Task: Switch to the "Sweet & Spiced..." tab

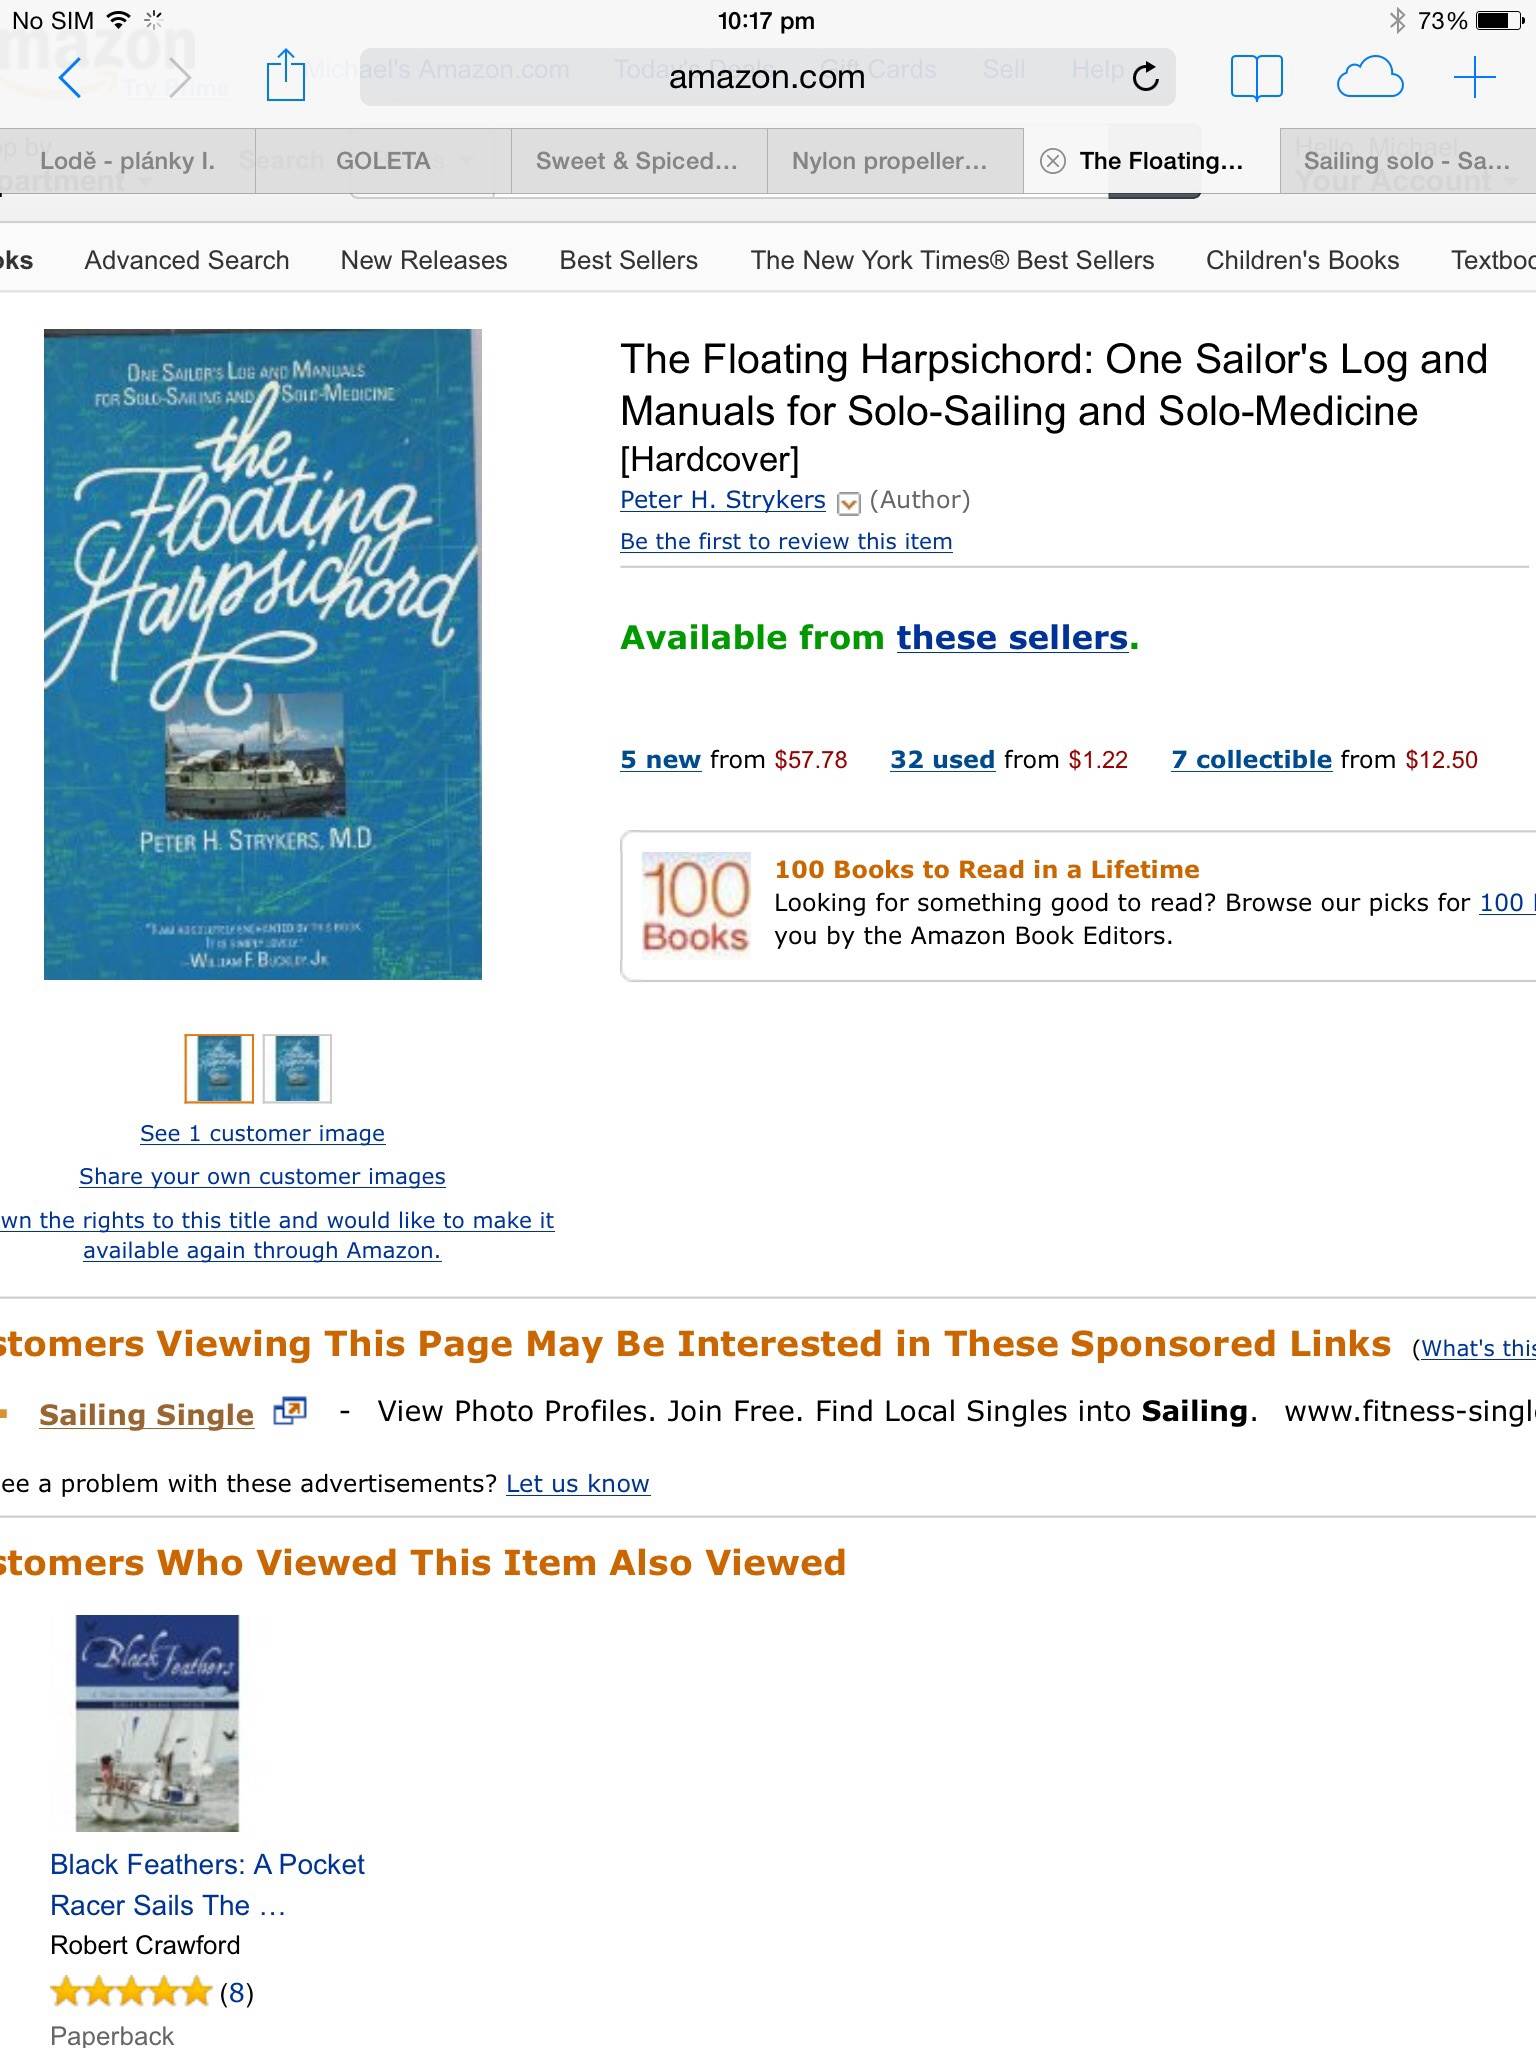Action: click(636, 161)
